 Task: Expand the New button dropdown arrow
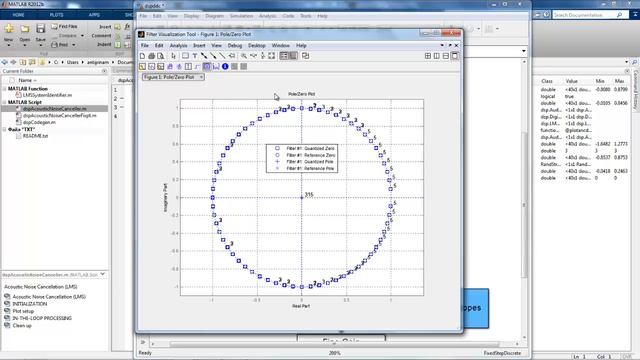click(9, 45)
